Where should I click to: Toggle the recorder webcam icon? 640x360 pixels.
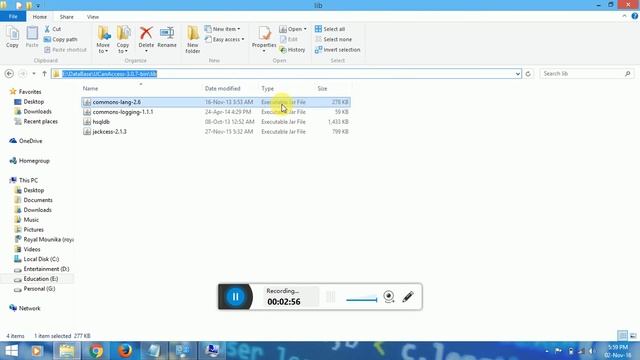click(389, 297)
